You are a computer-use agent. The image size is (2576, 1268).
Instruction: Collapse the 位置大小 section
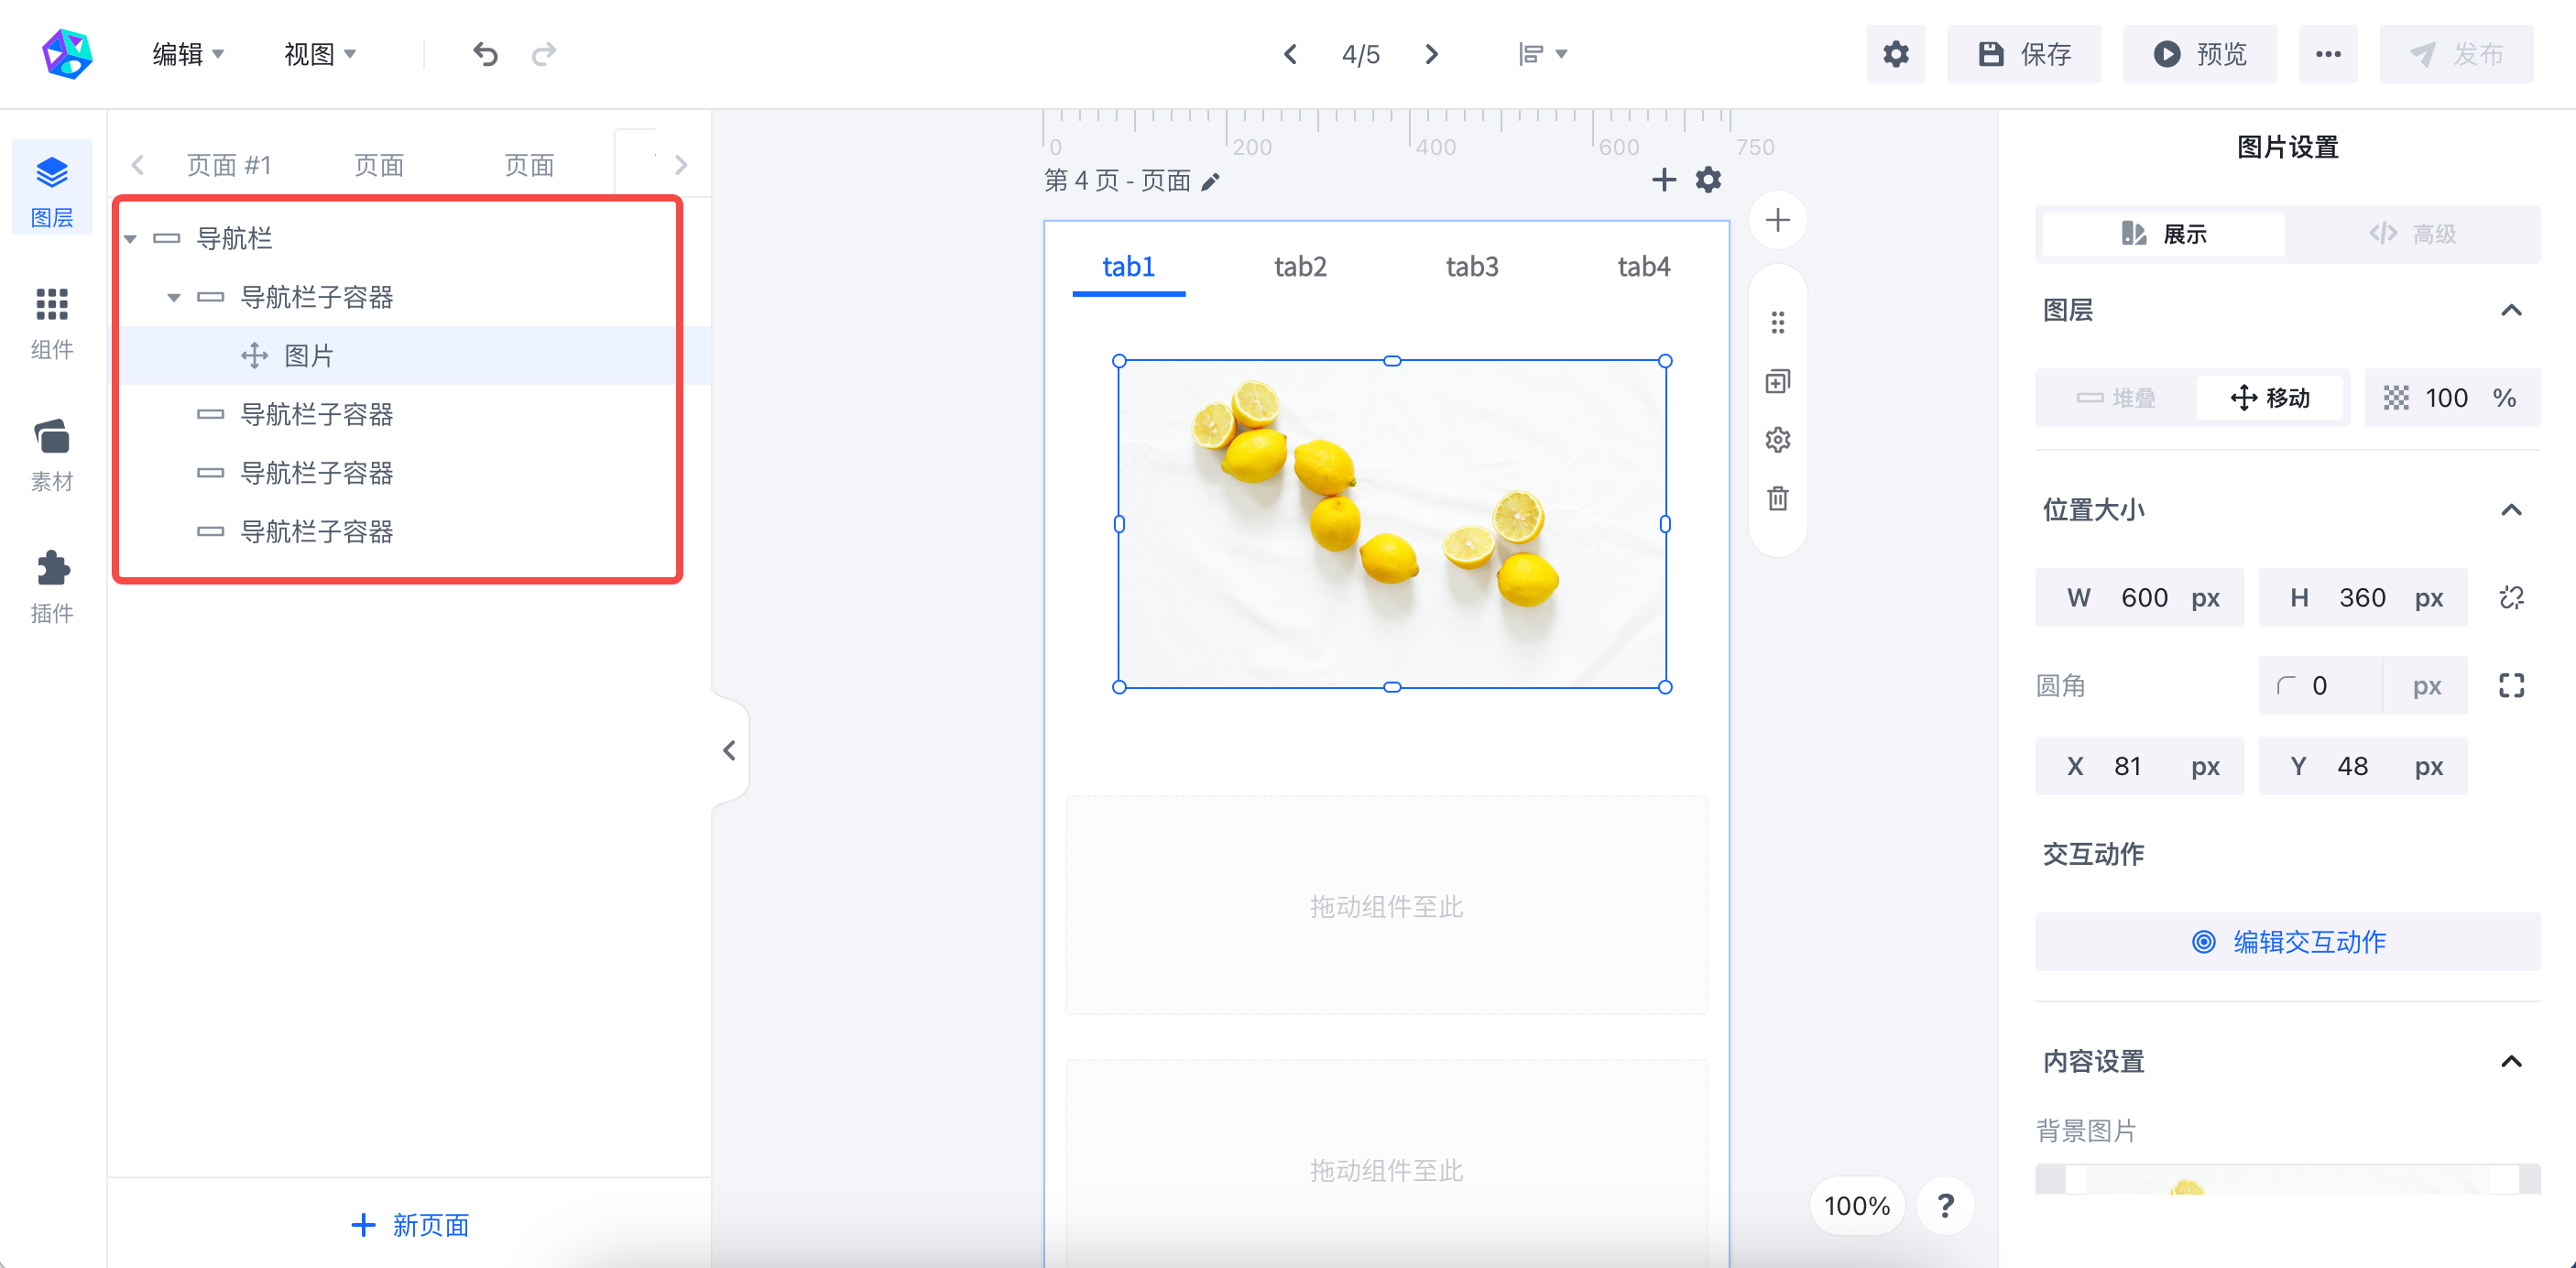pyautogui.click(x=2511, y=510)
